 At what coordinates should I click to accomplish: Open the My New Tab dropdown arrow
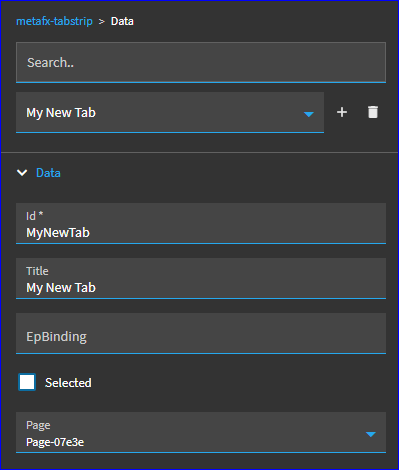tap(309, 114)
